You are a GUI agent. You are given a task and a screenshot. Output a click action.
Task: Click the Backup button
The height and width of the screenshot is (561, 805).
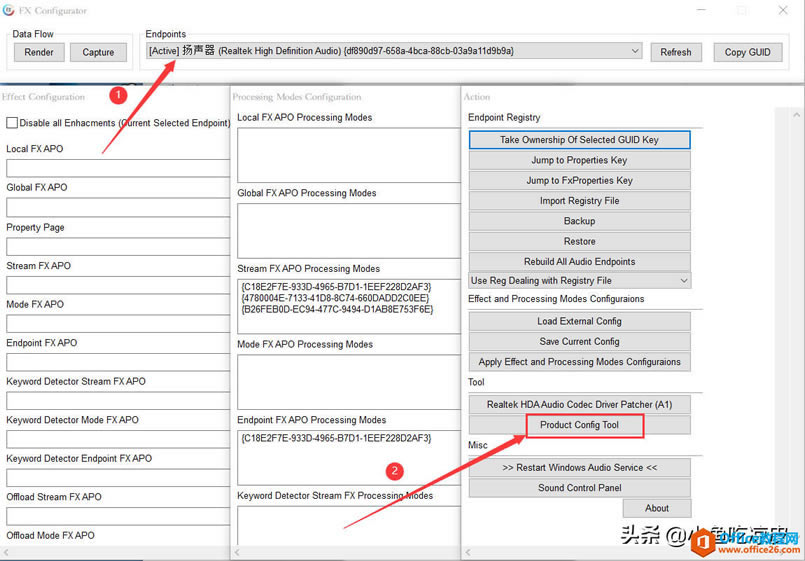coord(579,221)
